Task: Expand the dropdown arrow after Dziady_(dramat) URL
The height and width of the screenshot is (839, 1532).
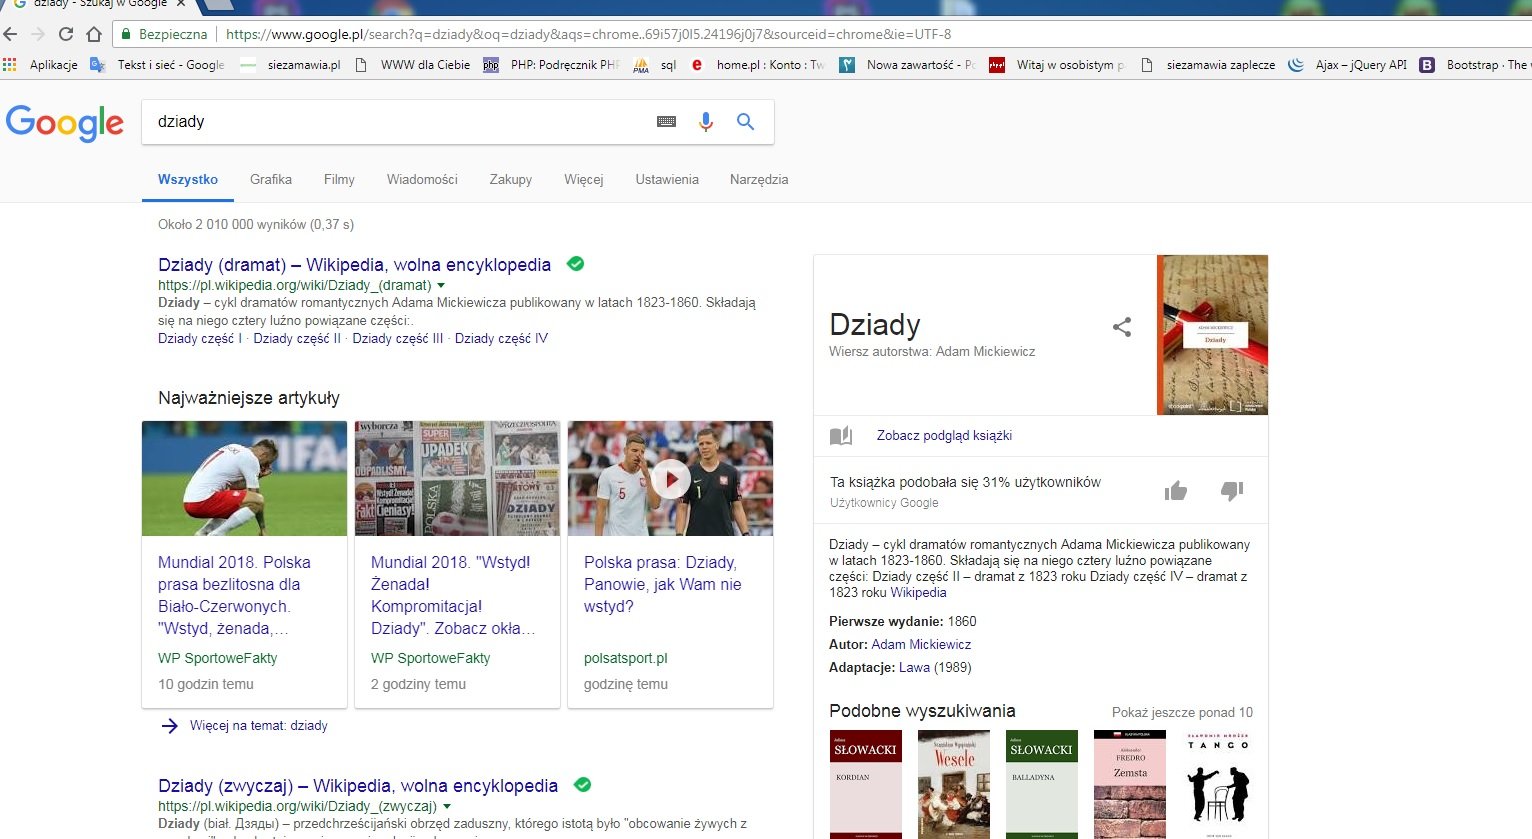Action: click(x=441, y=286)
